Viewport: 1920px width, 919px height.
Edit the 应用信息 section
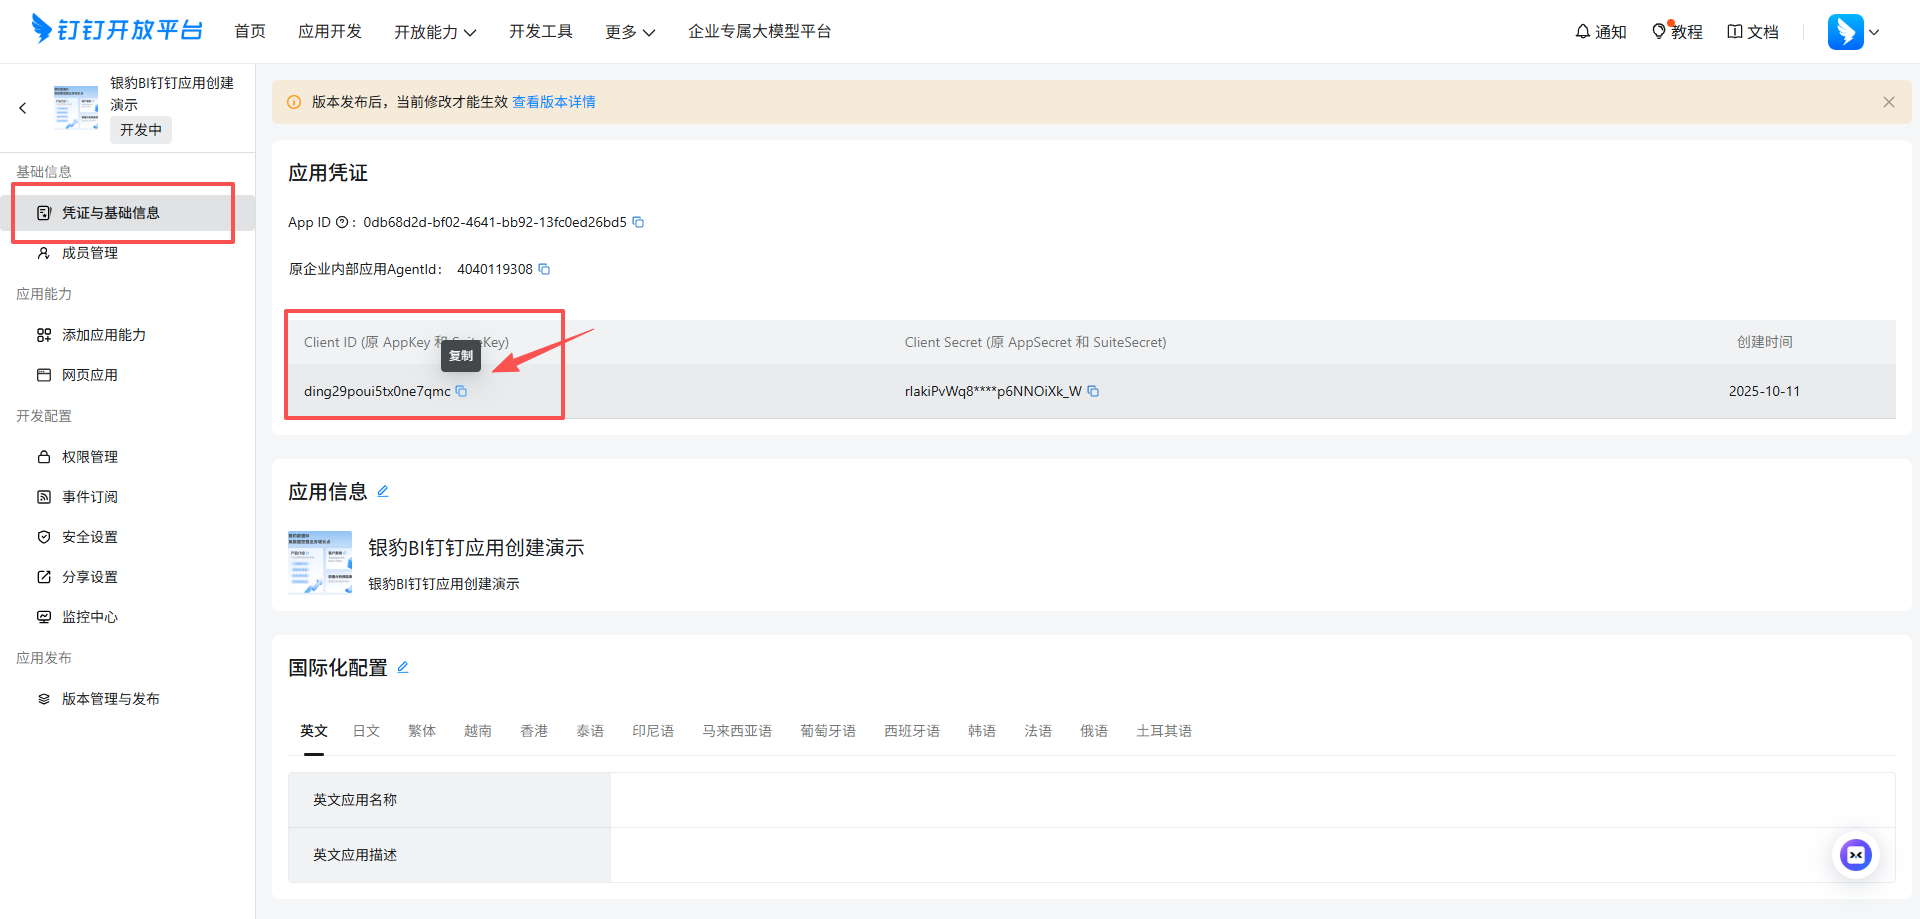coord(383,491)
